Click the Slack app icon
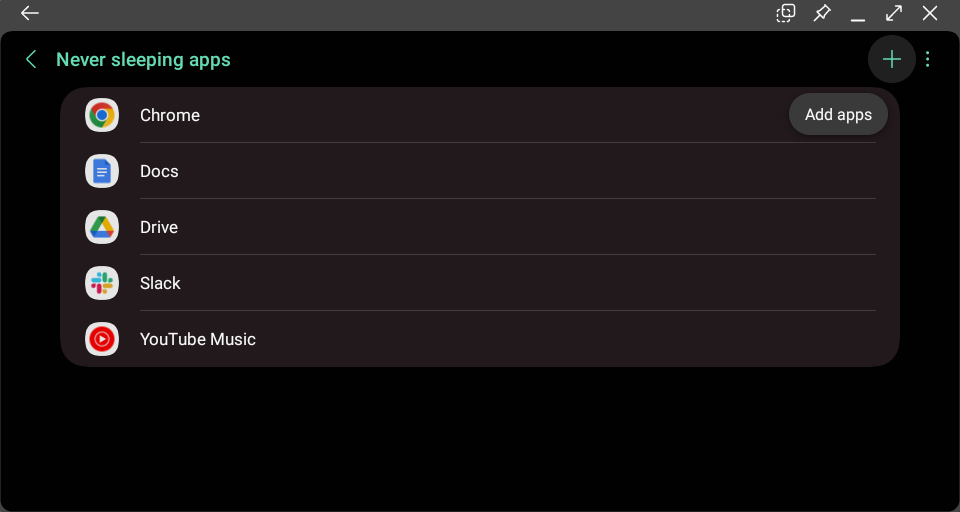960x512 pixels. pos(101,283)
